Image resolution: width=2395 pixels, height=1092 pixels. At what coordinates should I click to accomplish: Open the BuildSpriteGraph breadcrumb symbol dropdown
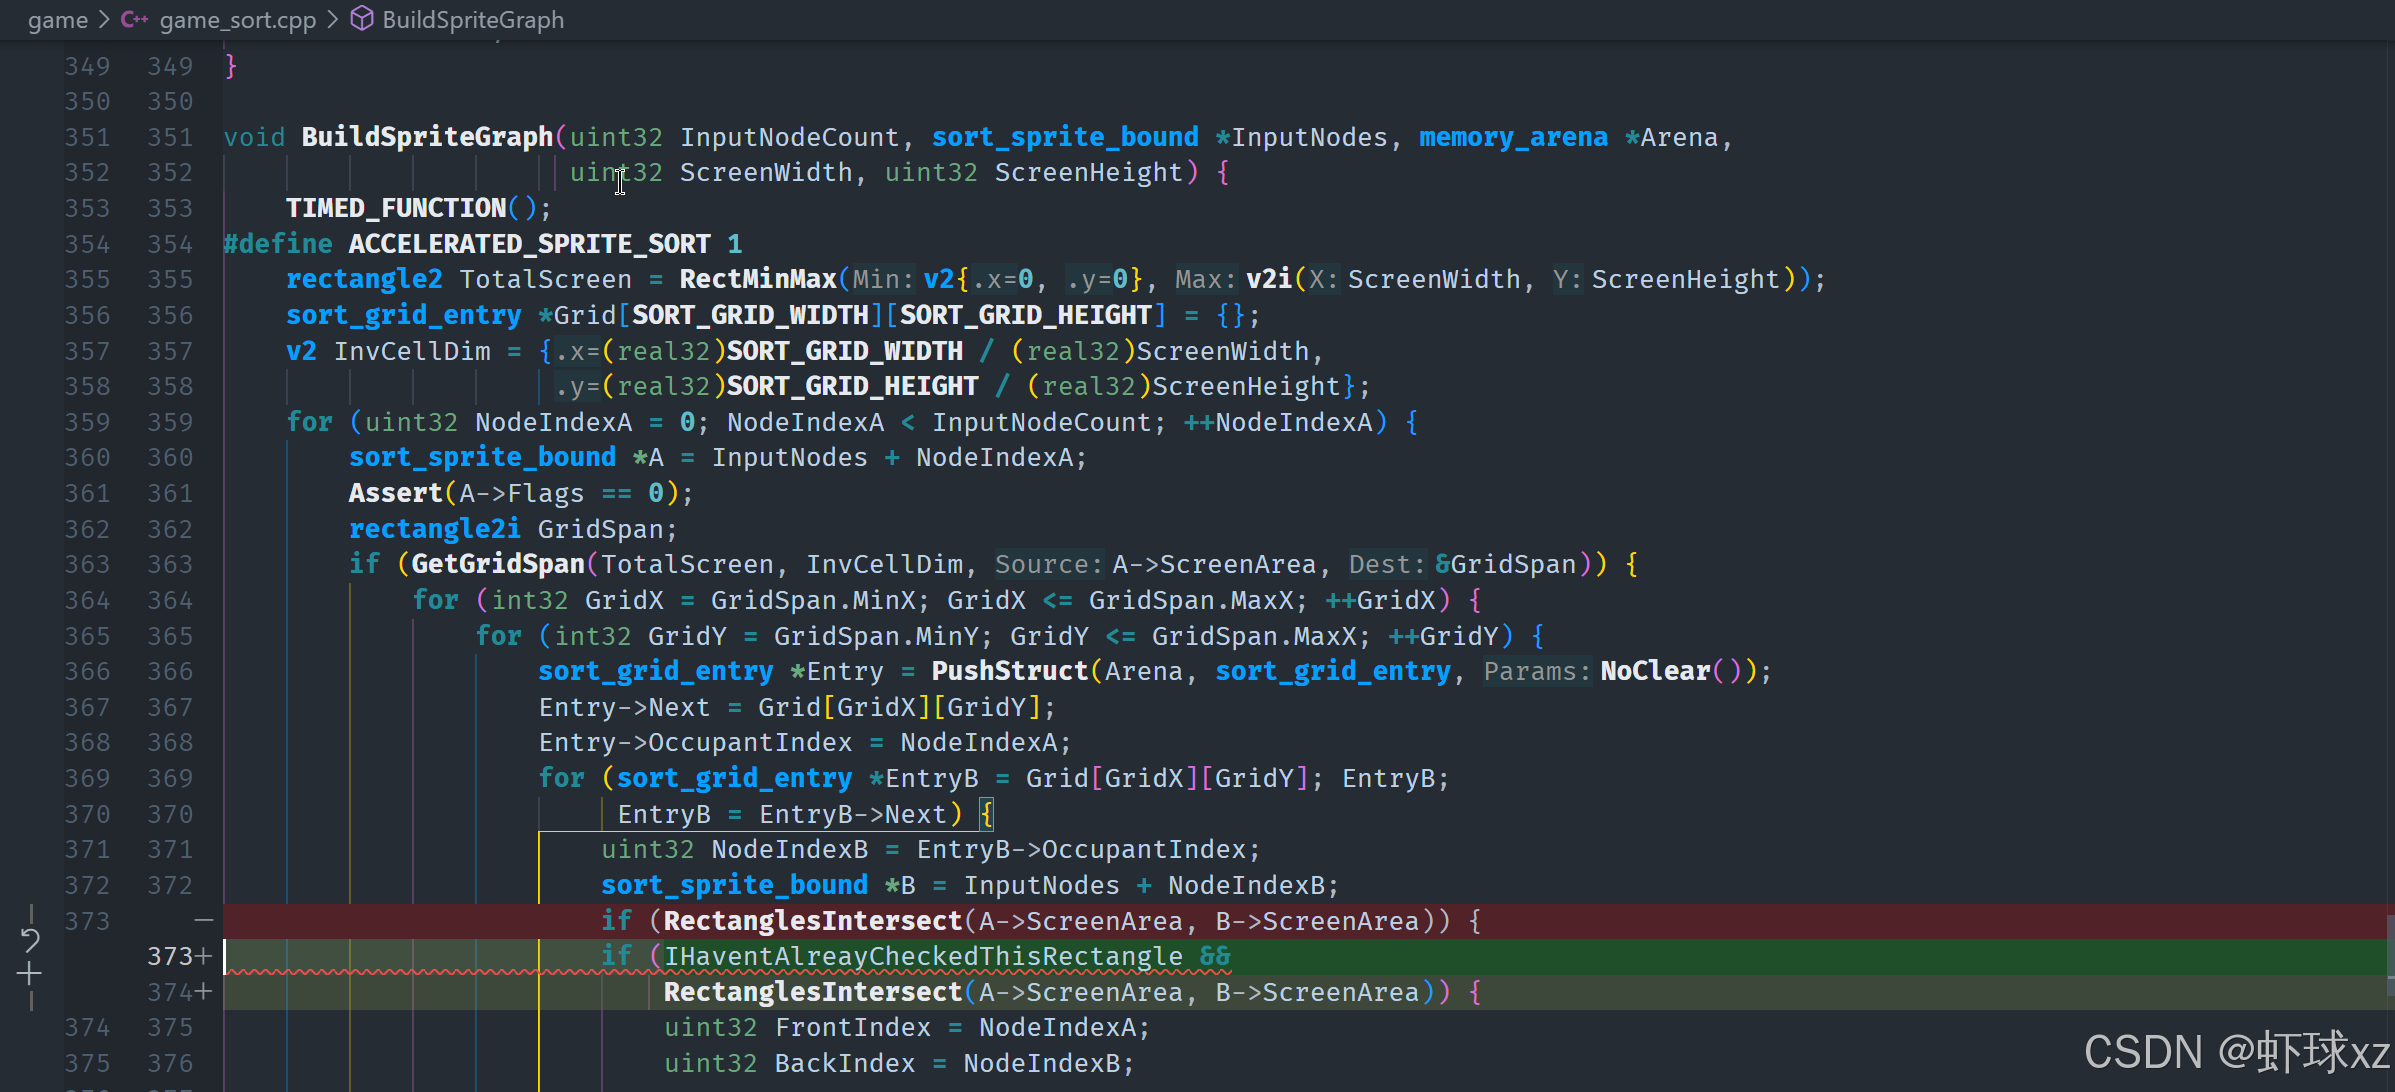pos(473,20)
